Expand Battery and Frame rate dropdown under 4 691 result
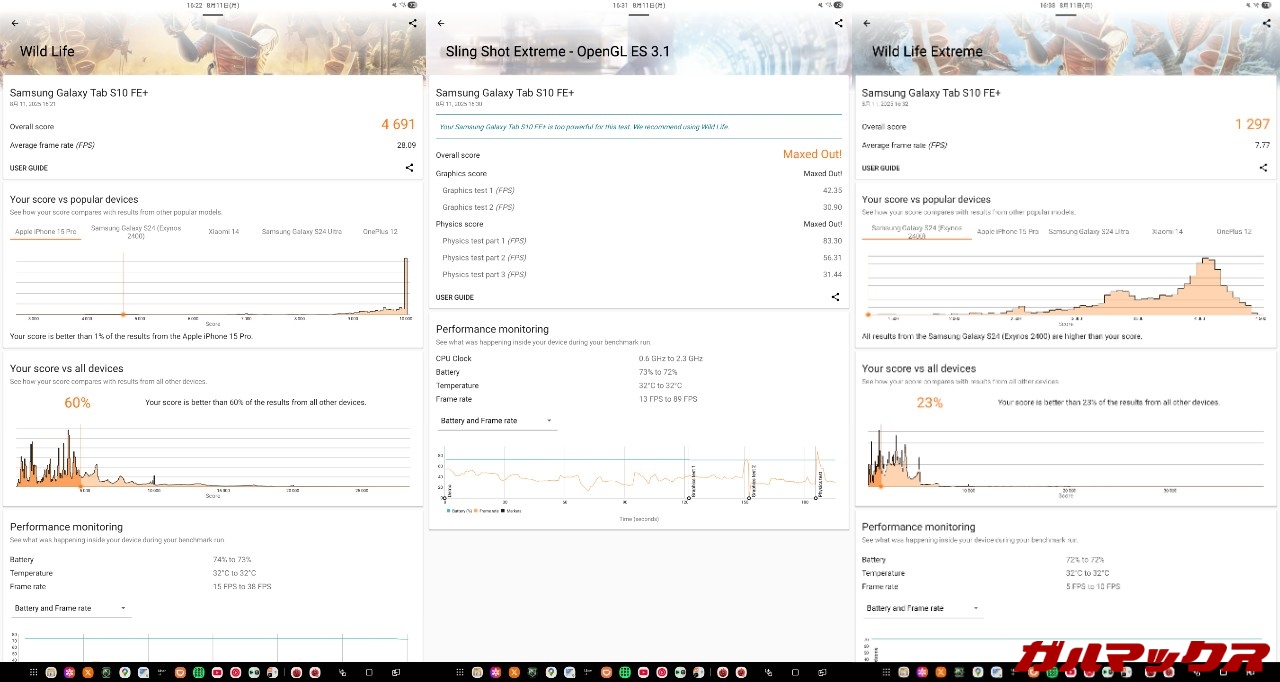This screenshot has height=682, width=1280. tap(70, 608)
